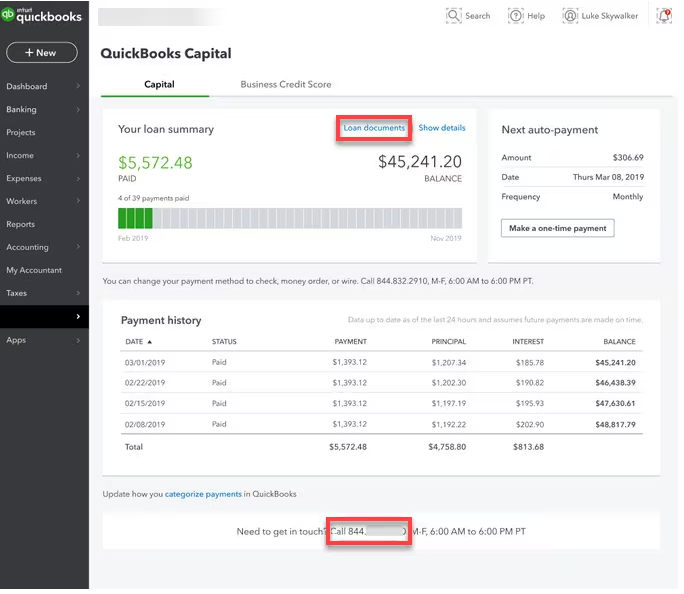Expand the Dashboard sidebar chevron

coord(78,87)
